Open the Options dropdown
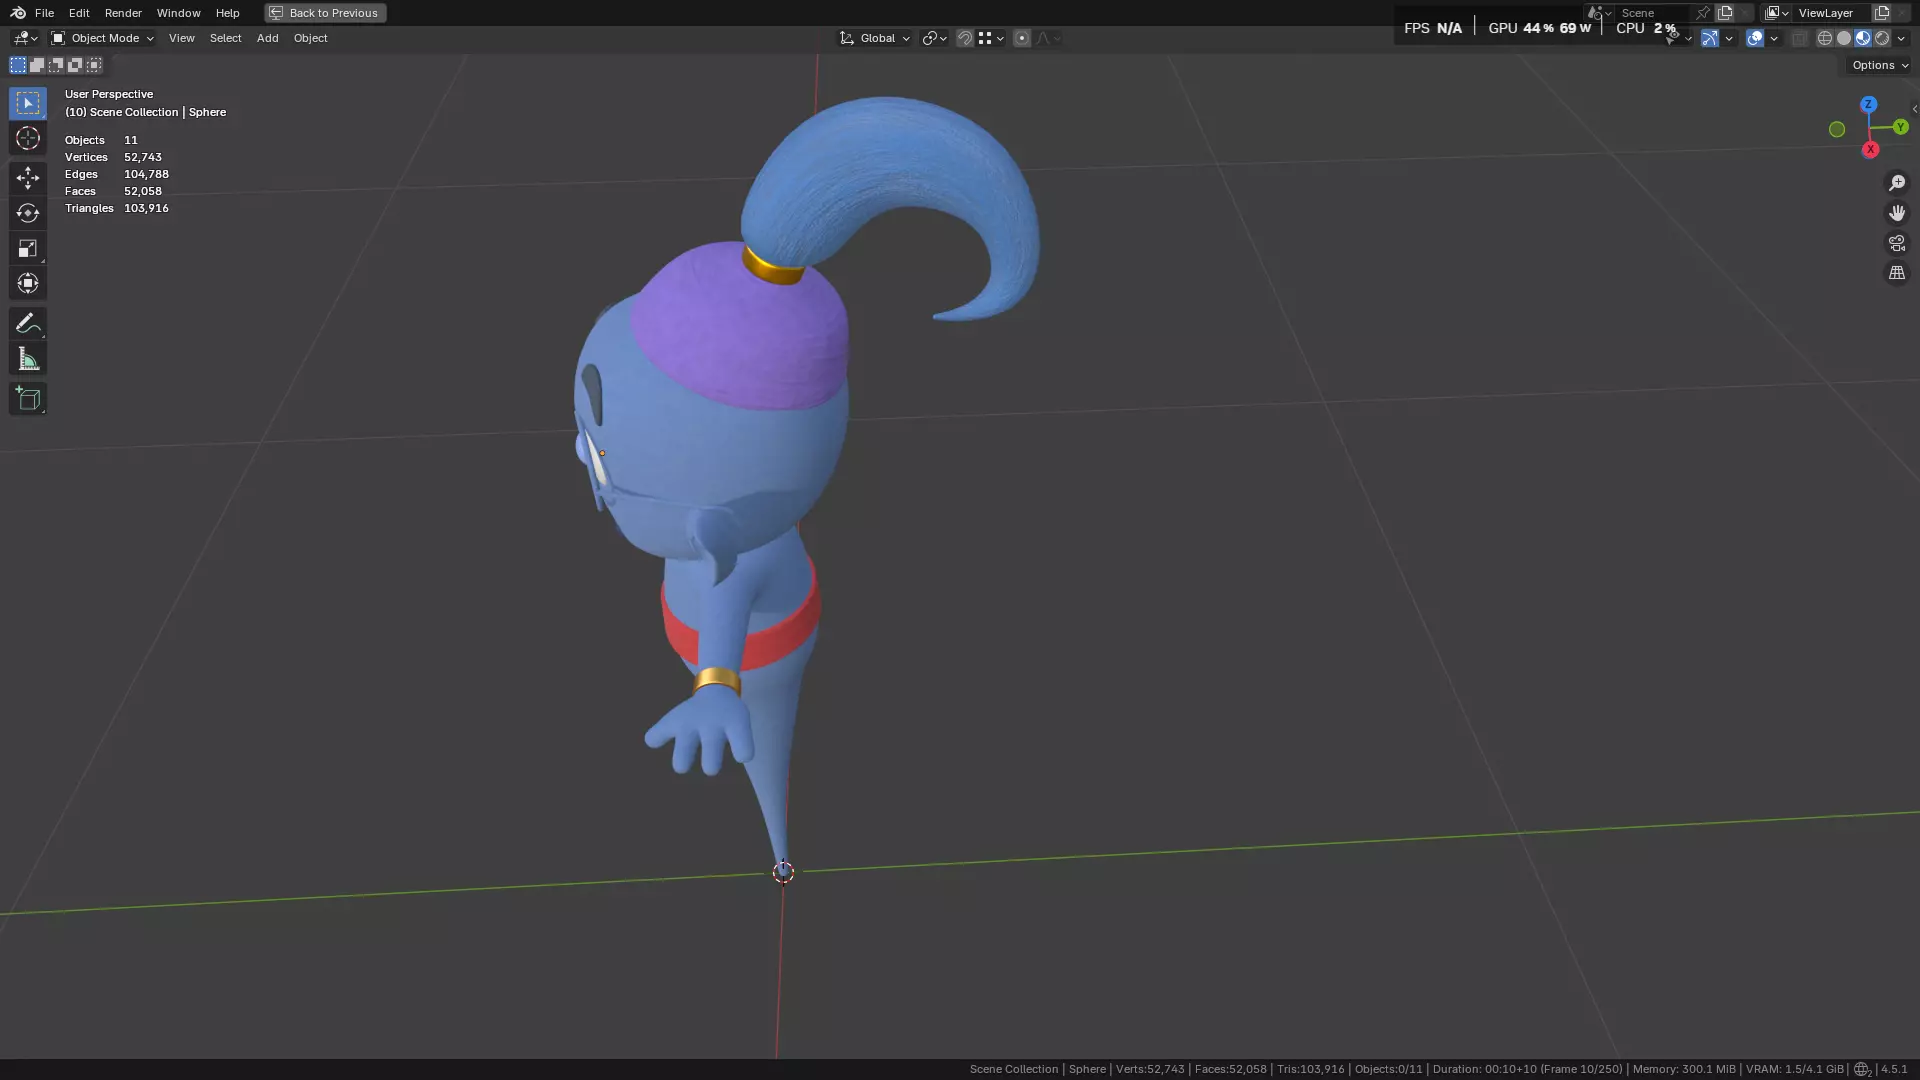 click(1880, 65)
